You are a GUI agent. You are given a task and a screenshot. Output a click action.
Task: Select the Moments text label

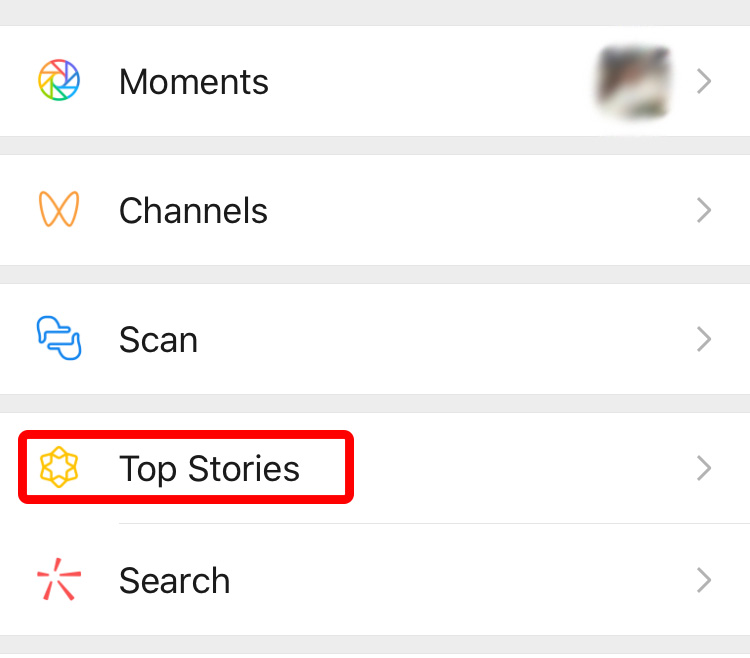pyautogui.click(x=194, y=82)
